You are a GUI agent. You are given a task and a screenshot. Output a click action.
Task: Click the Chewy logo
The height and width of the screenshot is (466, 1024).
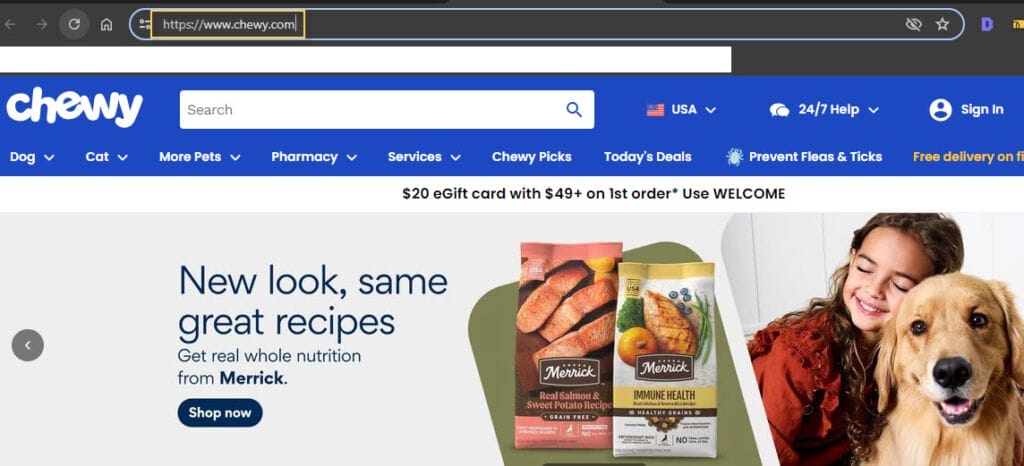coord(74,107)
